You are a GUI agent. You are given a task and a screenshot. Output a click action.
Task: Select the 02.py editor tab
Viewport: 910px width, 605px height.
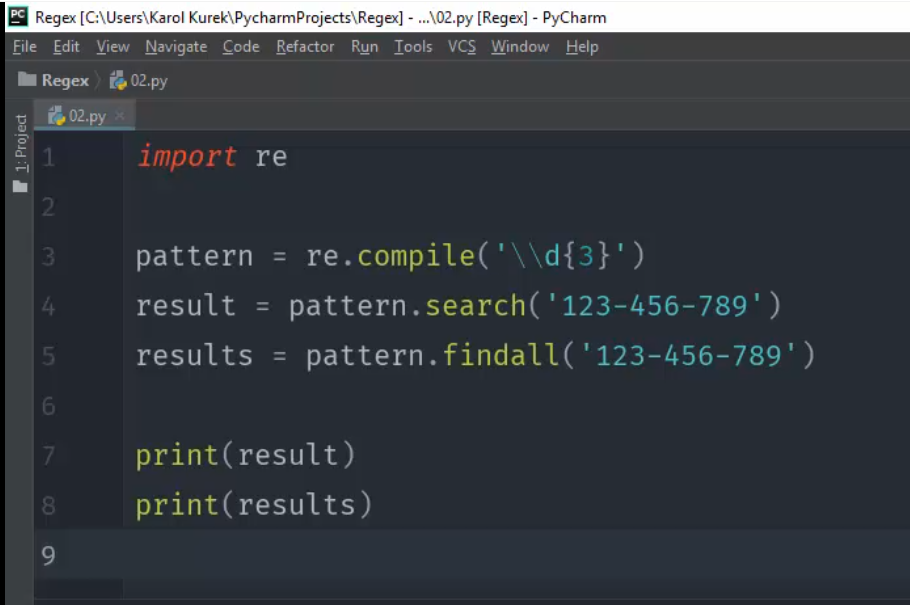pyautogui.click(x=84, y=116)
